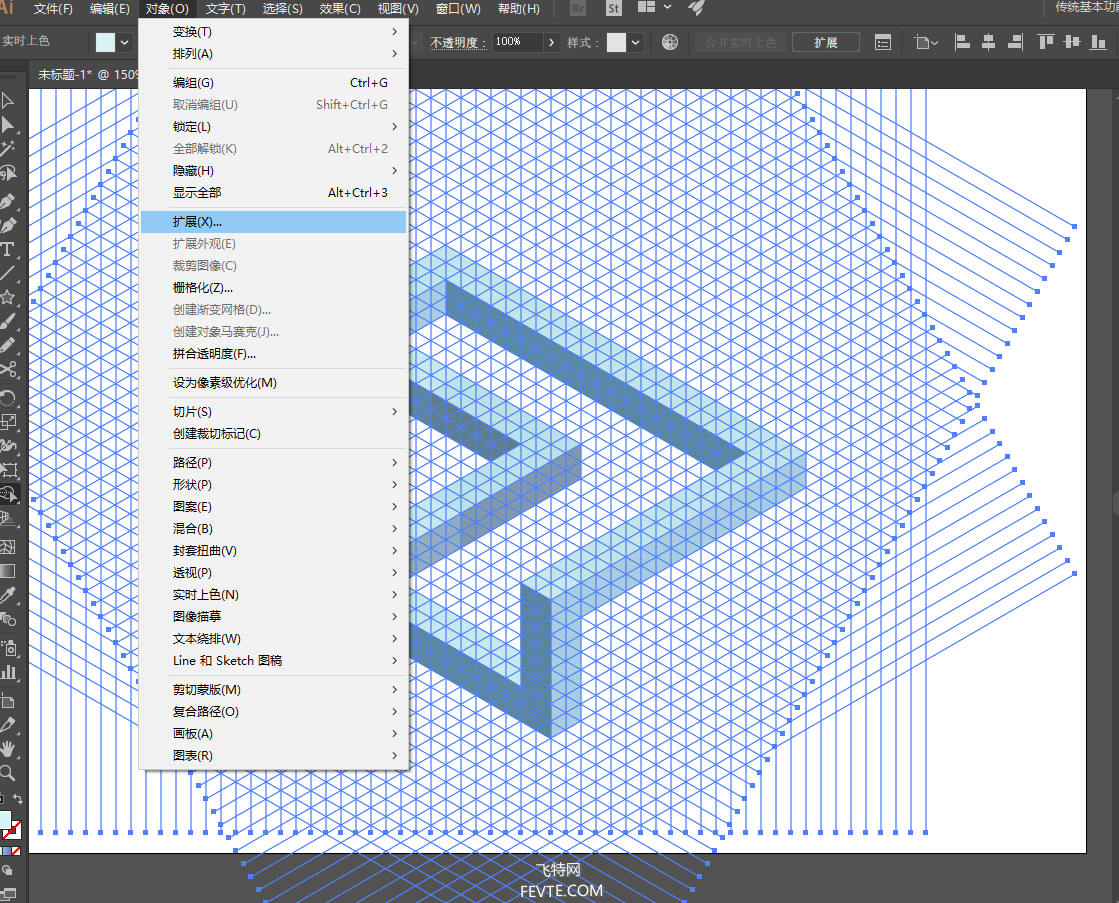Click the Eyedropper tool
Screen dimensions: 1119x903
pyautogui.click(x=8, y=596)
